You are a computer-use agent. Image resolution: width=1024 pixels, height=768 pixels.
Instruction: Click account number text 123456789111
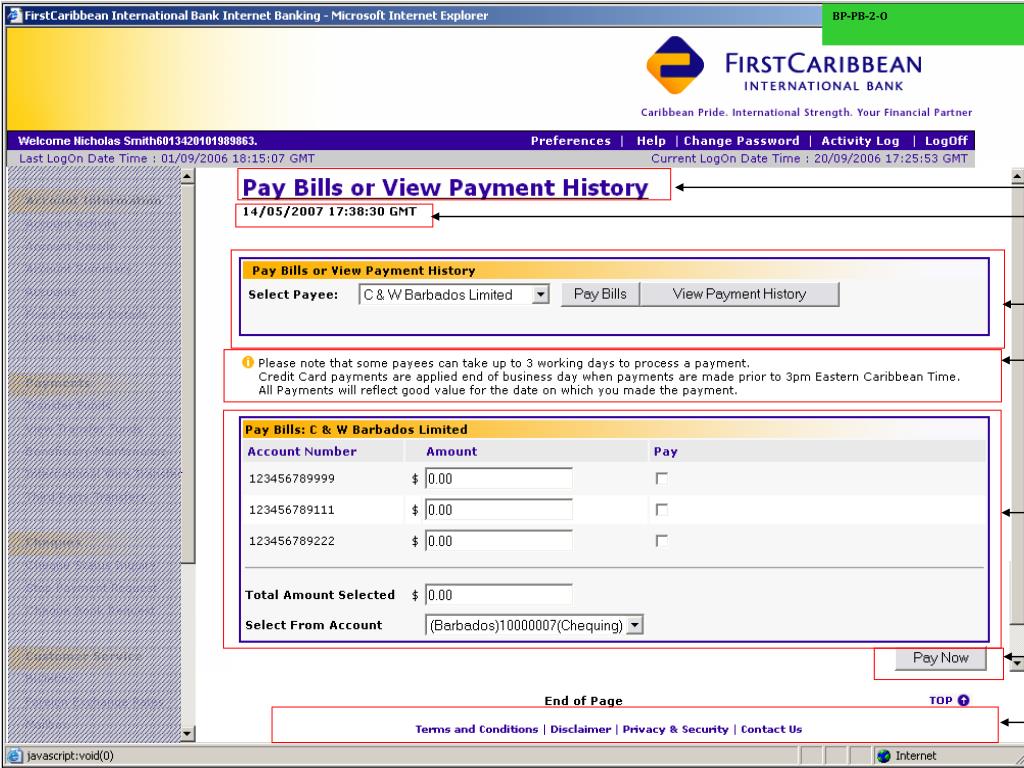click(x=292, y=509)
